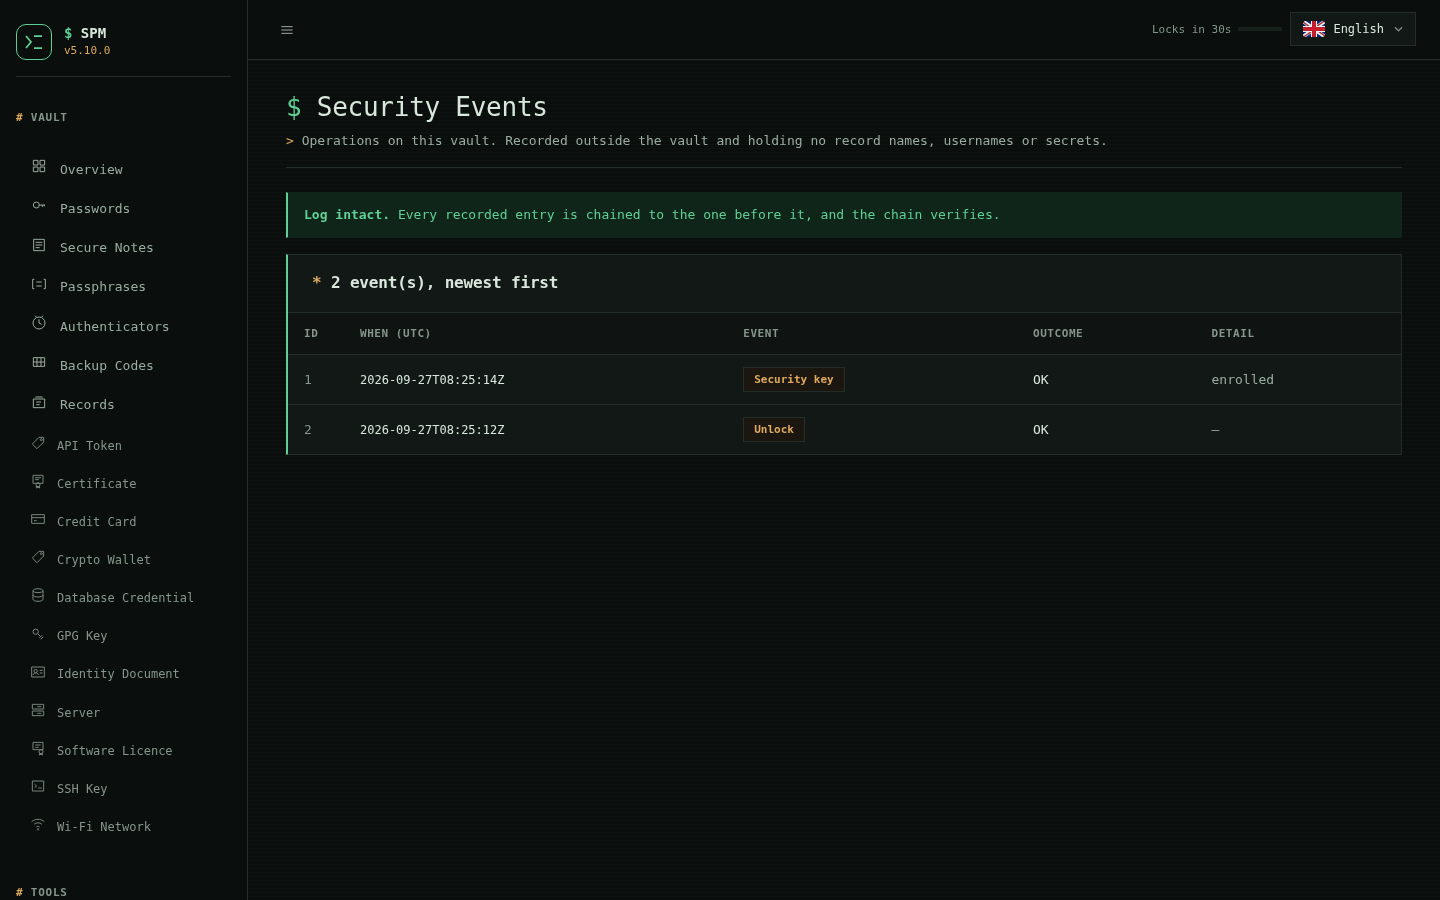Click the Authenticators clock icon
Image resolution: width=1440 pixels, height=900 pixels.
[x=39, y=323]
